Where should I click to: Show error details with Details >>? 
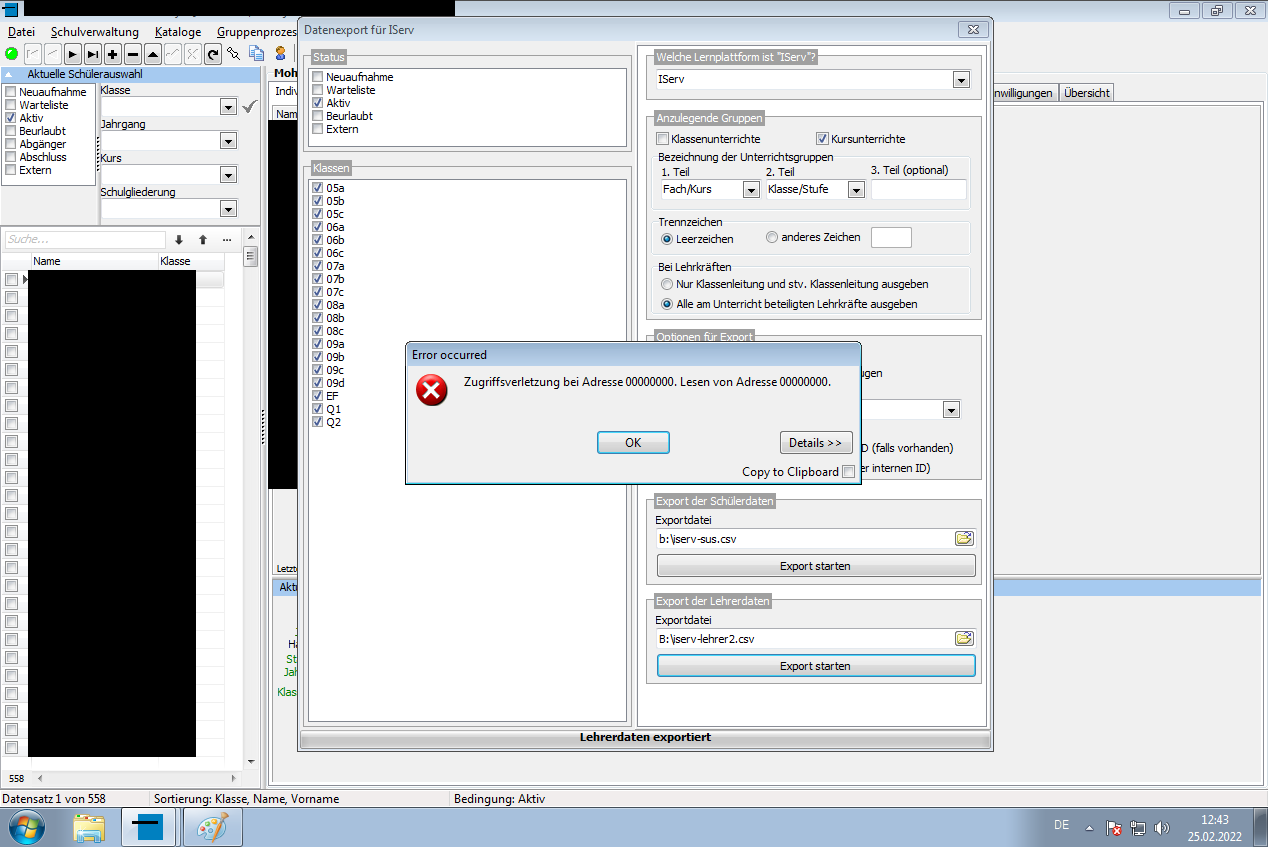click(815, 443)
